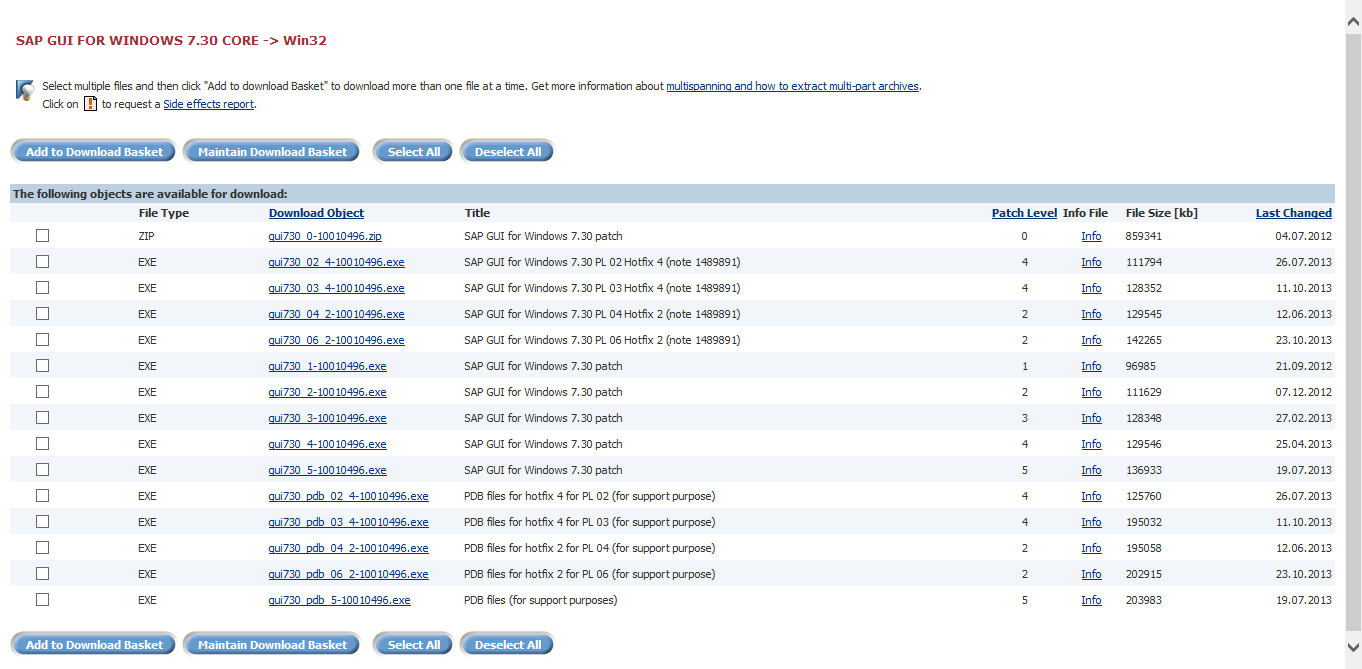This screenshot has width=1362, height=669.
Task: Download gui730_5-10010496.exe file link
Action: point(328,470)
